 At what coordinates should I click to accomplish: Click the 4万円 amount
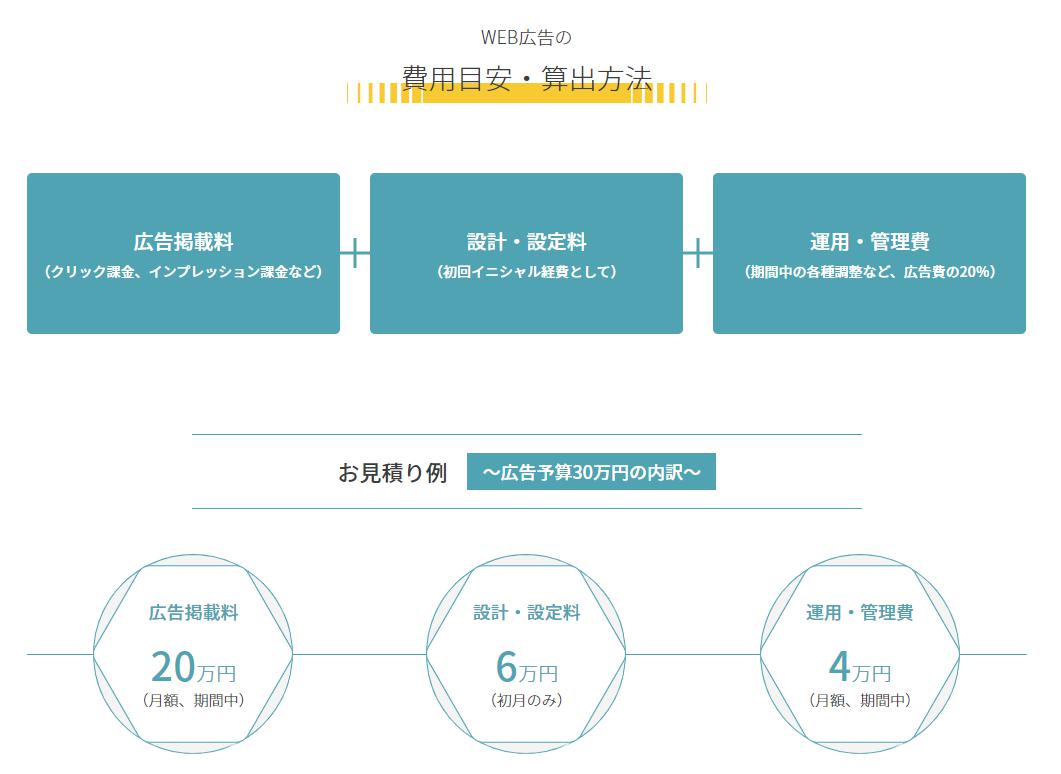860,668
